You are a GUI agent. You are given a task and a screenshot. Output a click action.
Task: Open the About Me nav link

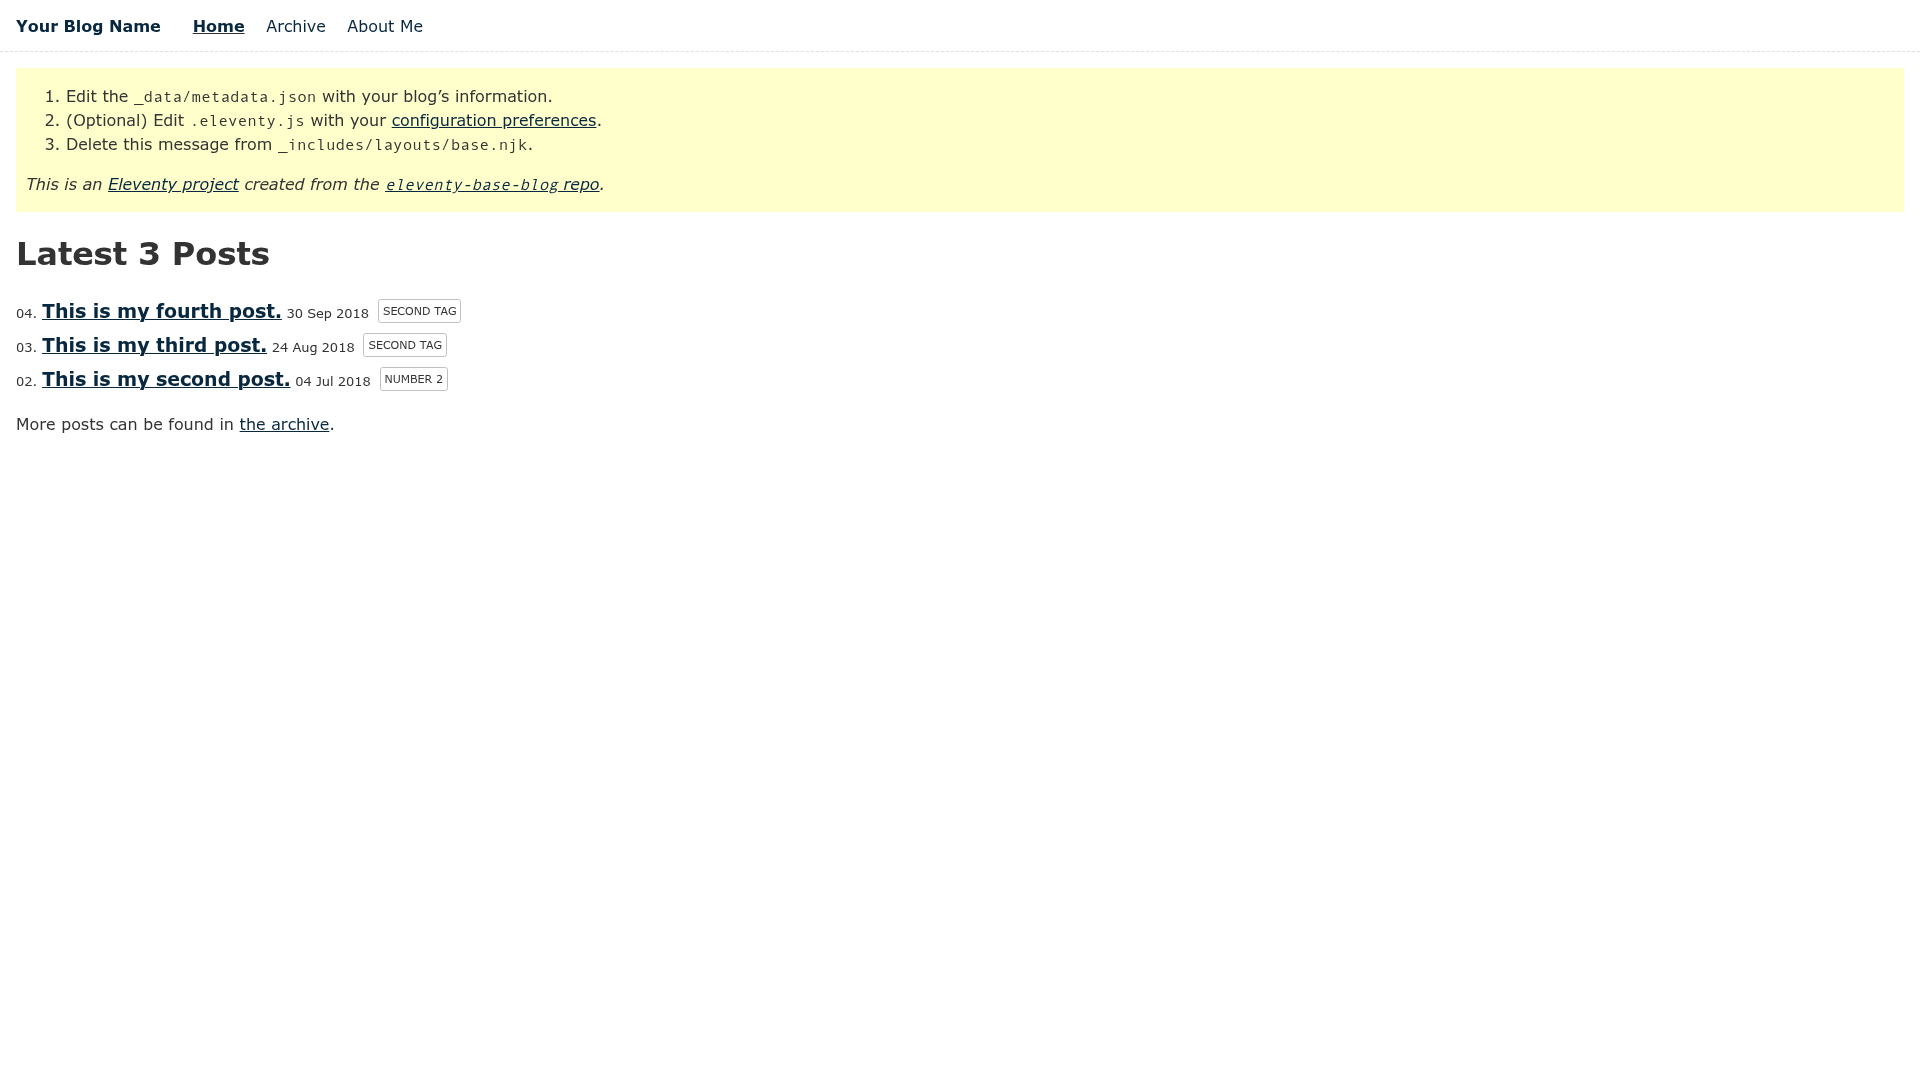(x=385, y=27)
